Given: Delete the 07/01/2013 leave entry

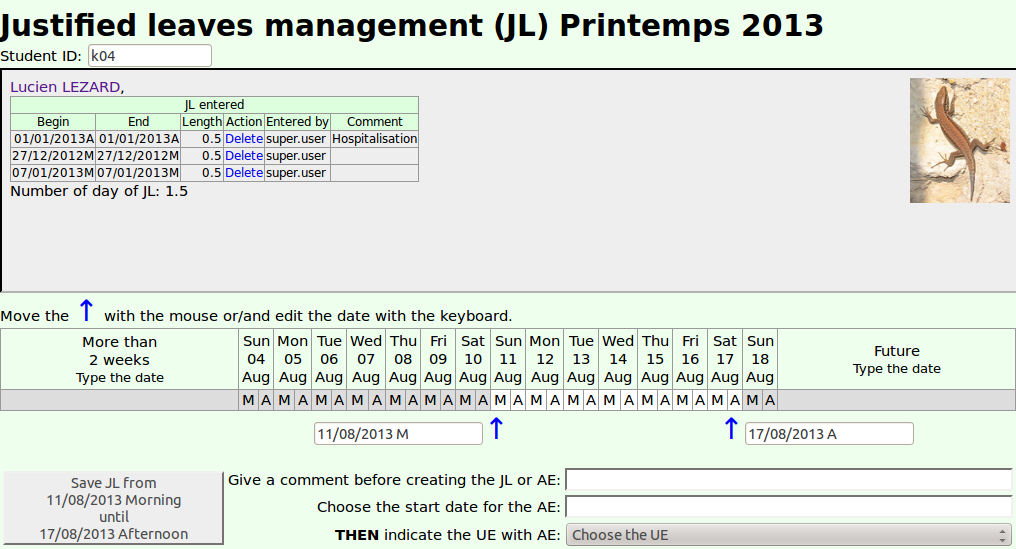Looking at the screenshot, I should point(244,173).
